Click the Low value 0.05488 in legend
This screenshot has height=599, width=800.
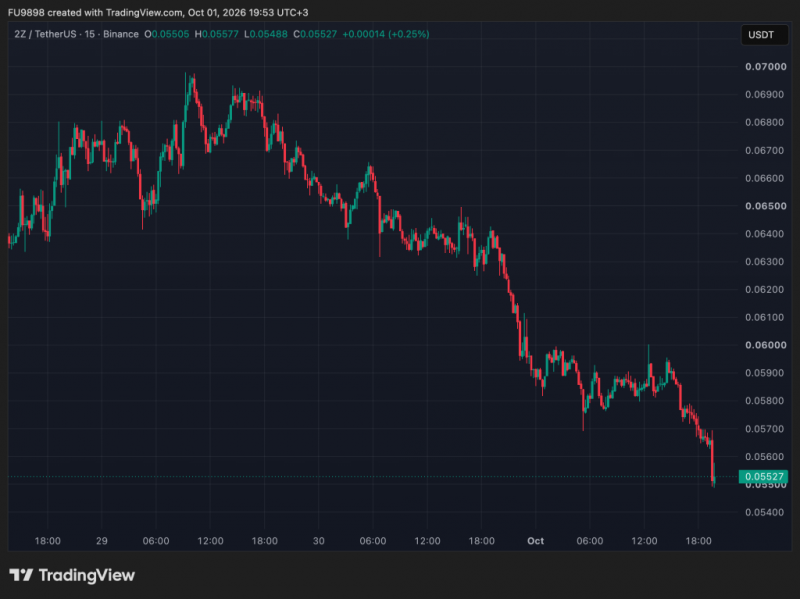268,34
